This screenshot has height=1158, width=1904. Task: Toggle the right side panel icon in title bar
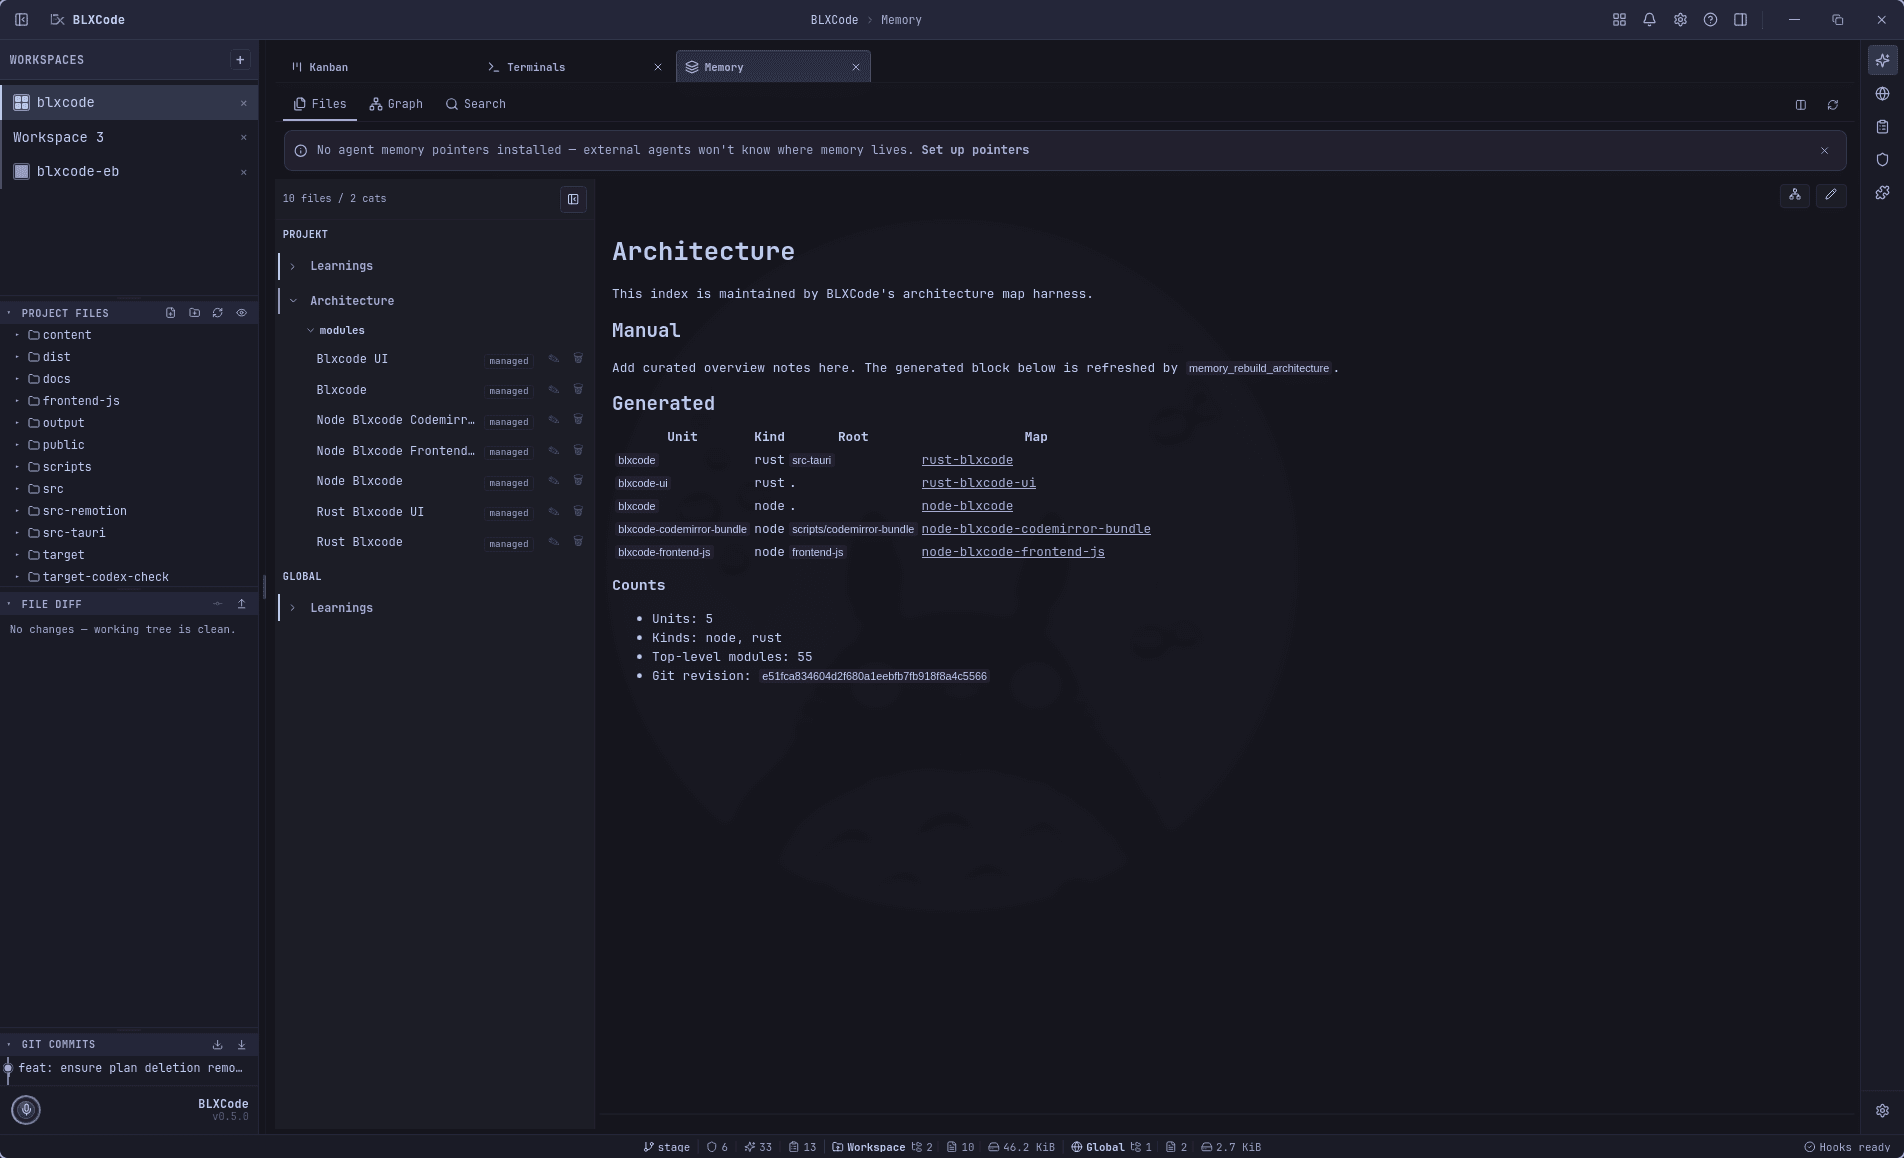coord(1740,20)
